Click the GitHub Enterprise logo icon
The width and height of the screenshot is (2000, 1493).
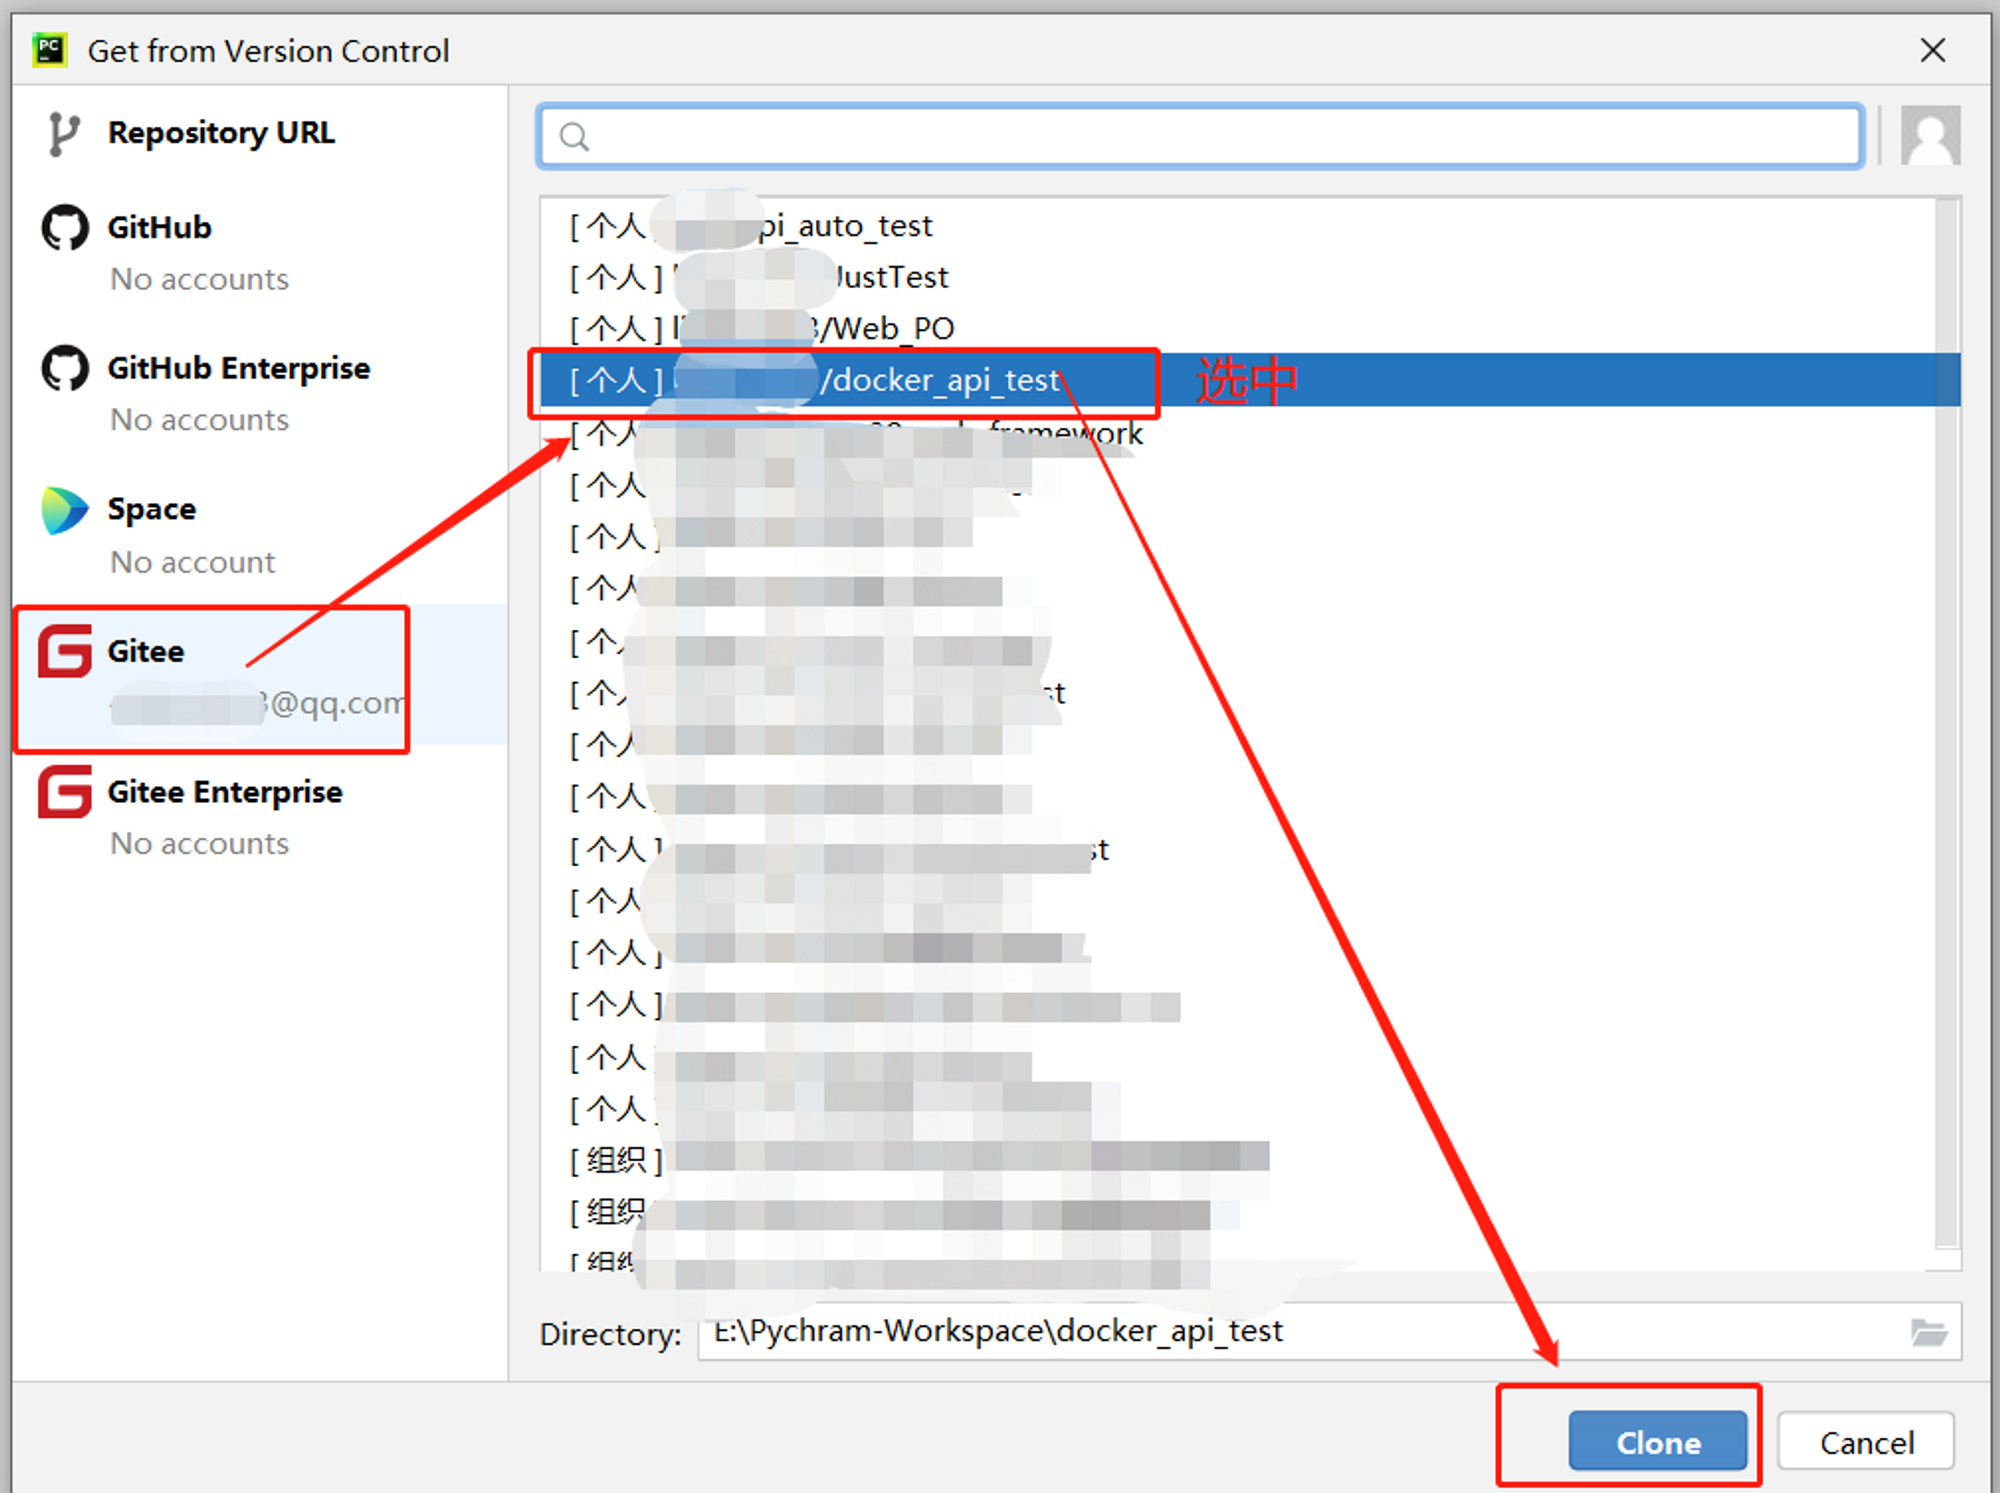pyautogui.click(x=65, y=368)
